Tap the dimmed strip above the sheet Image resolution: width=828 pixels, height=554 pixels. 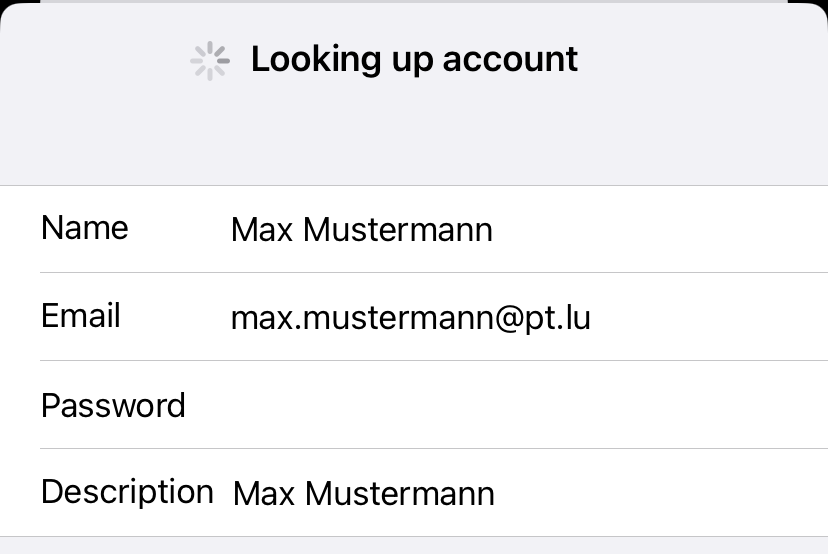click(414, 2)
